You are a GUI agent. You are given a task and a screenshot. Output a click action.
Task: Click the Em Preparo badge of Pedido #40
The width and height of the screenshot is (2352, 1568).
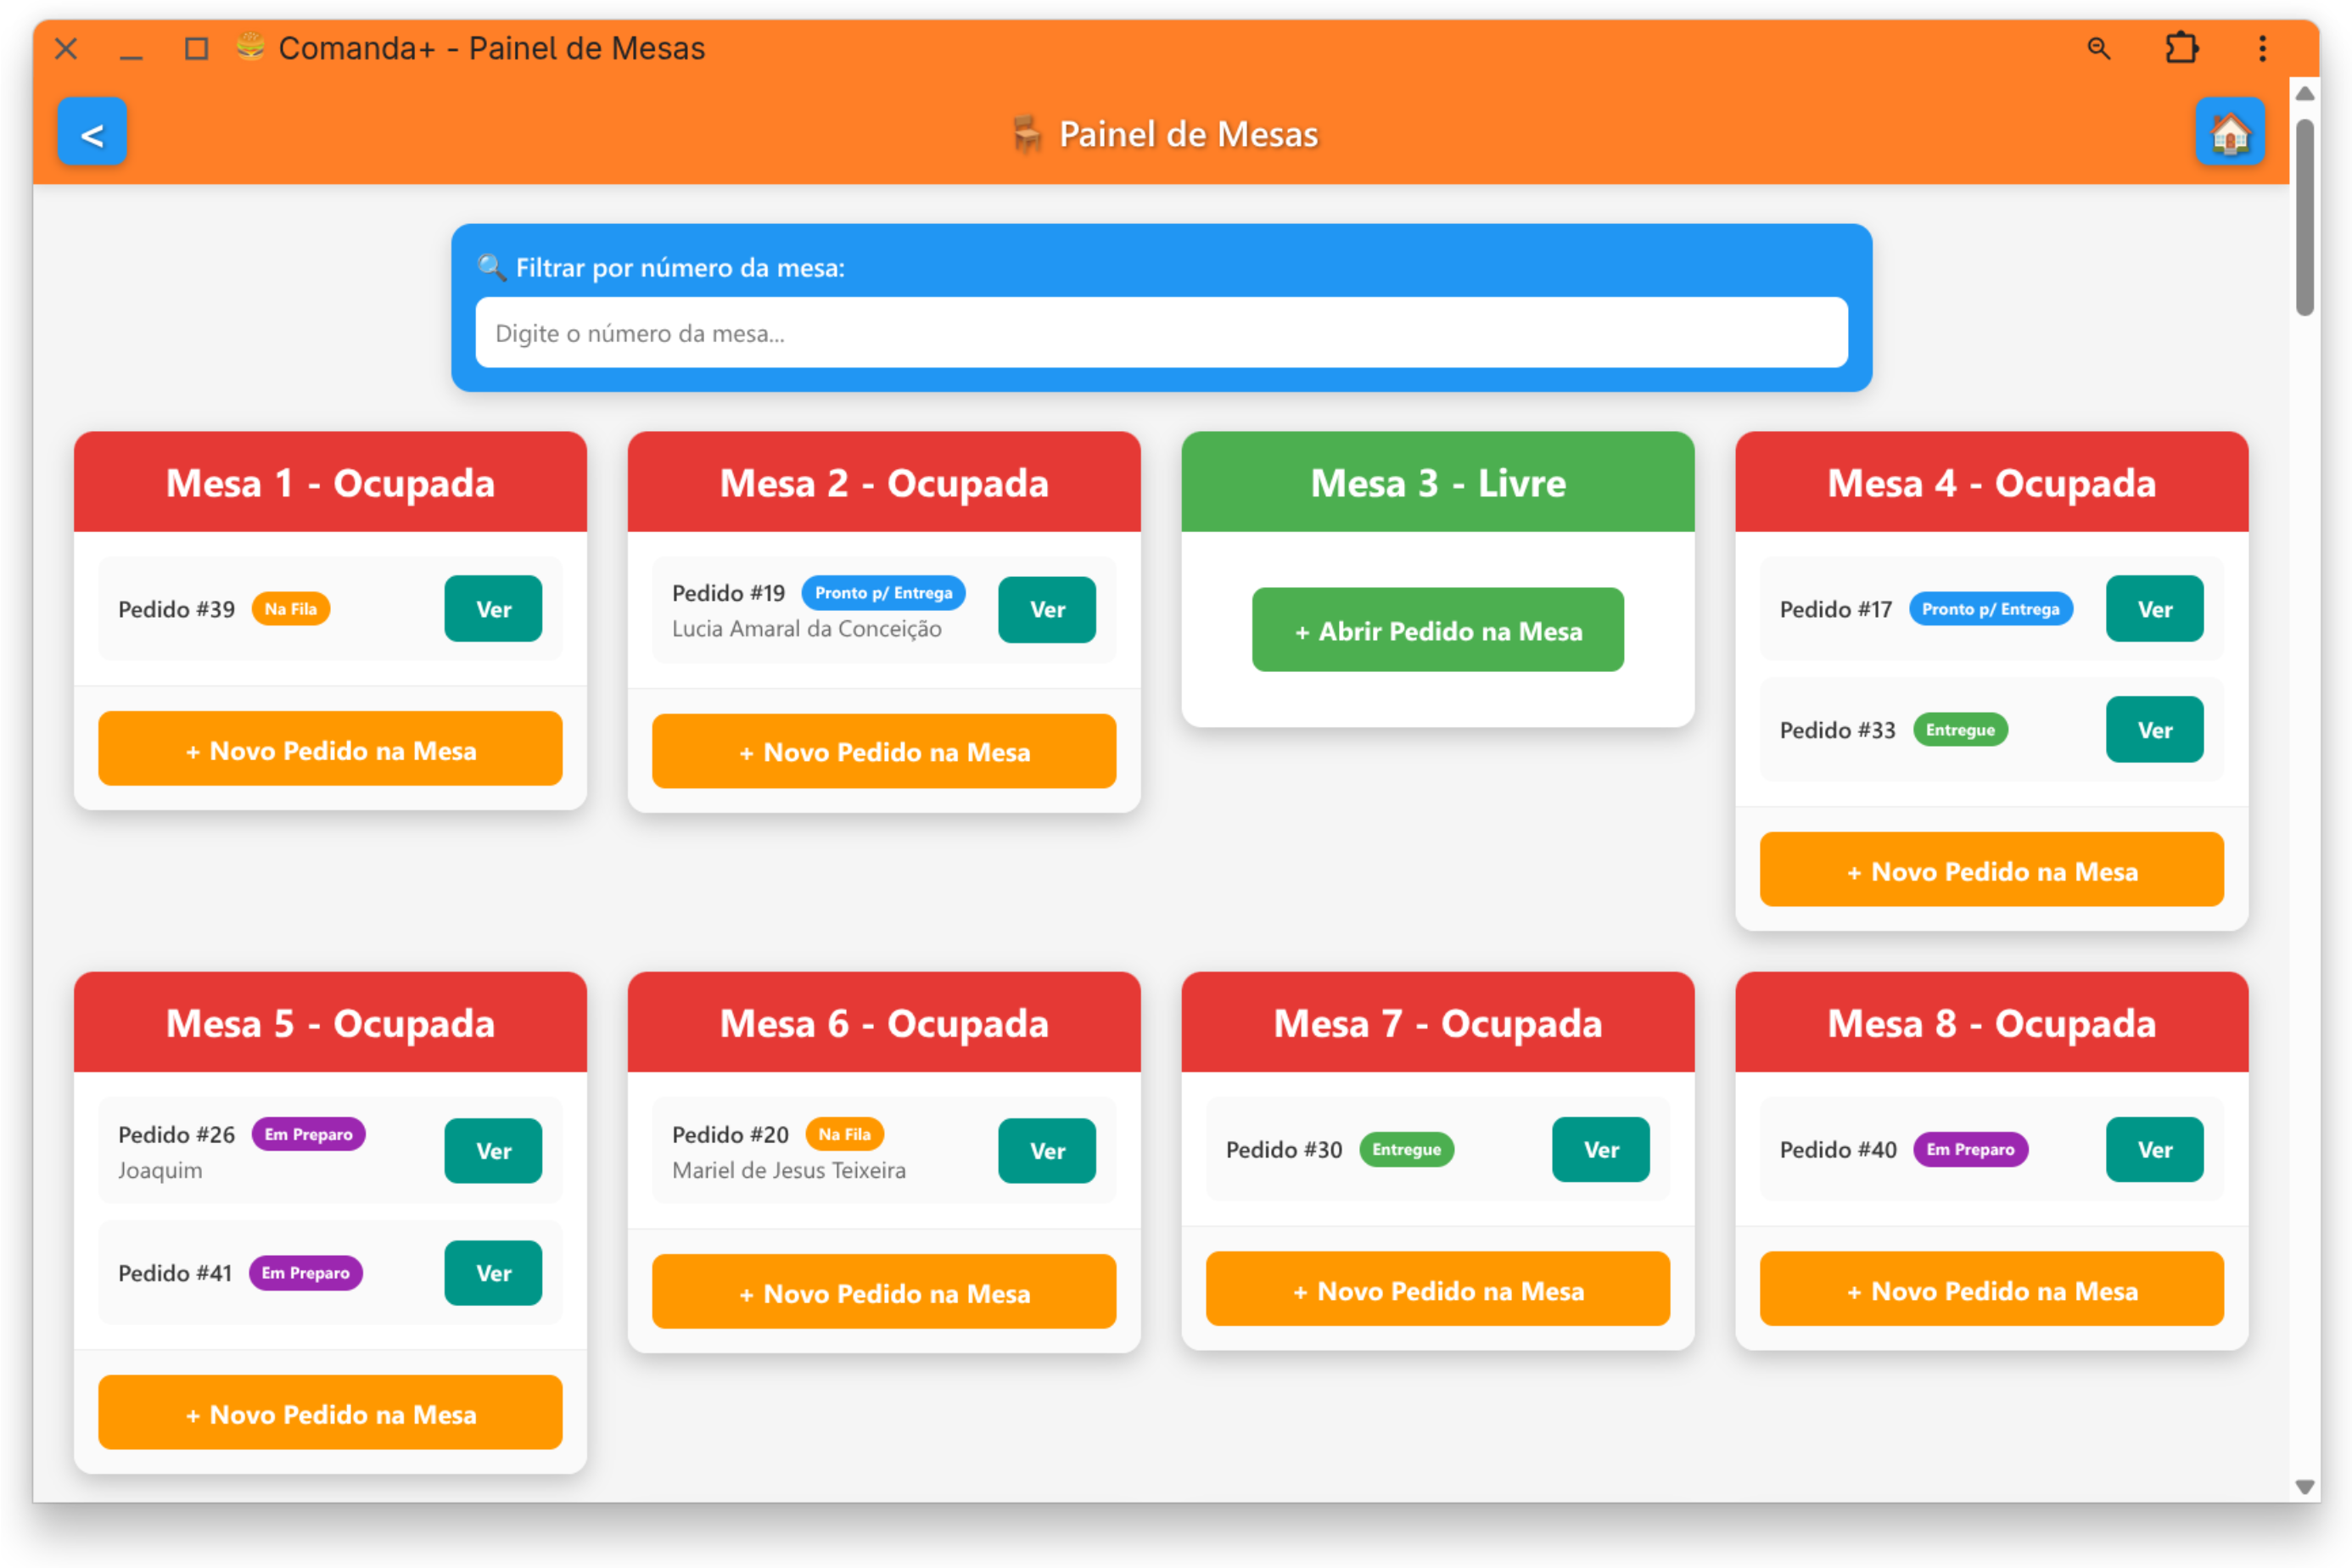[1969, 1150]
